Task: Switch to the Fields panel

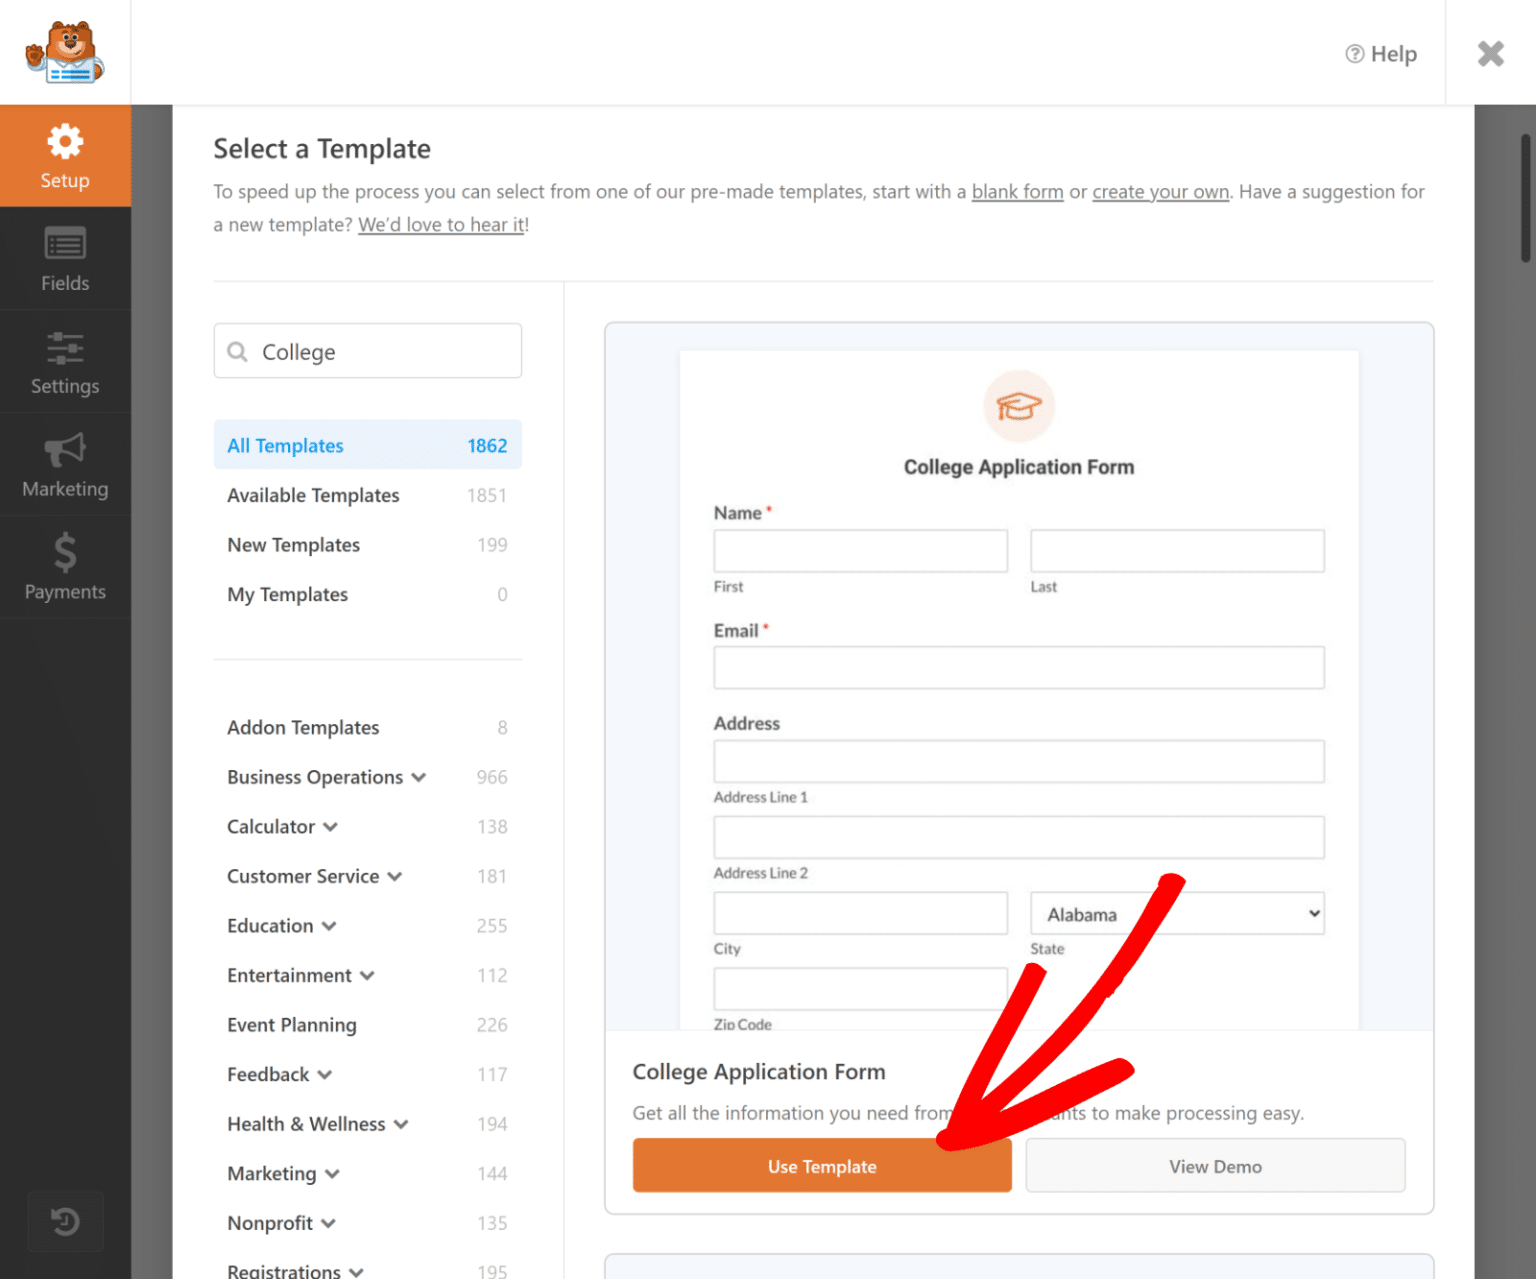Action: point(65,259)
